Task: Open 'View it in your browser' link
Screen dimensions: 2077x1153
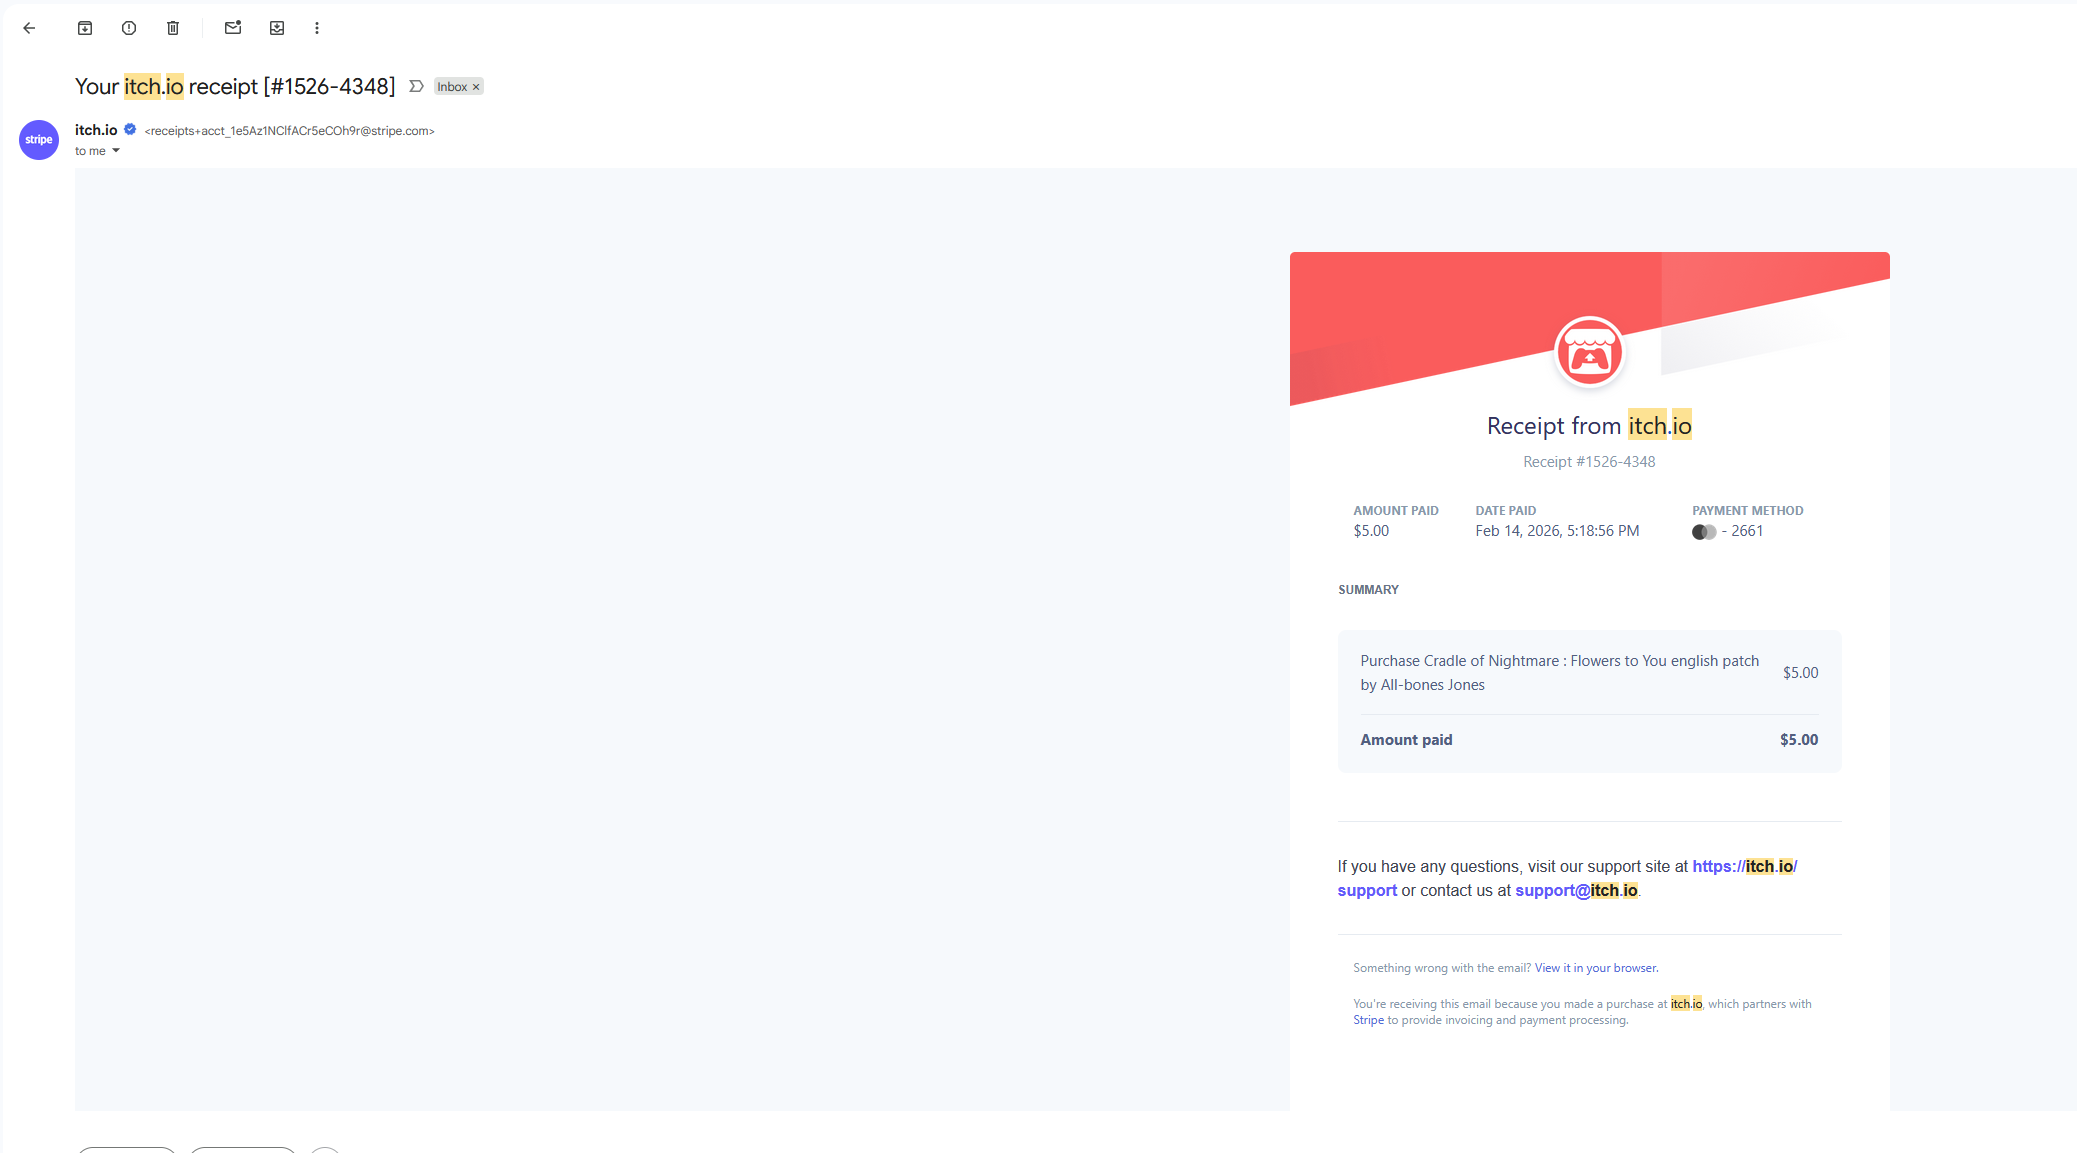Action: (x=1595, y=968)
